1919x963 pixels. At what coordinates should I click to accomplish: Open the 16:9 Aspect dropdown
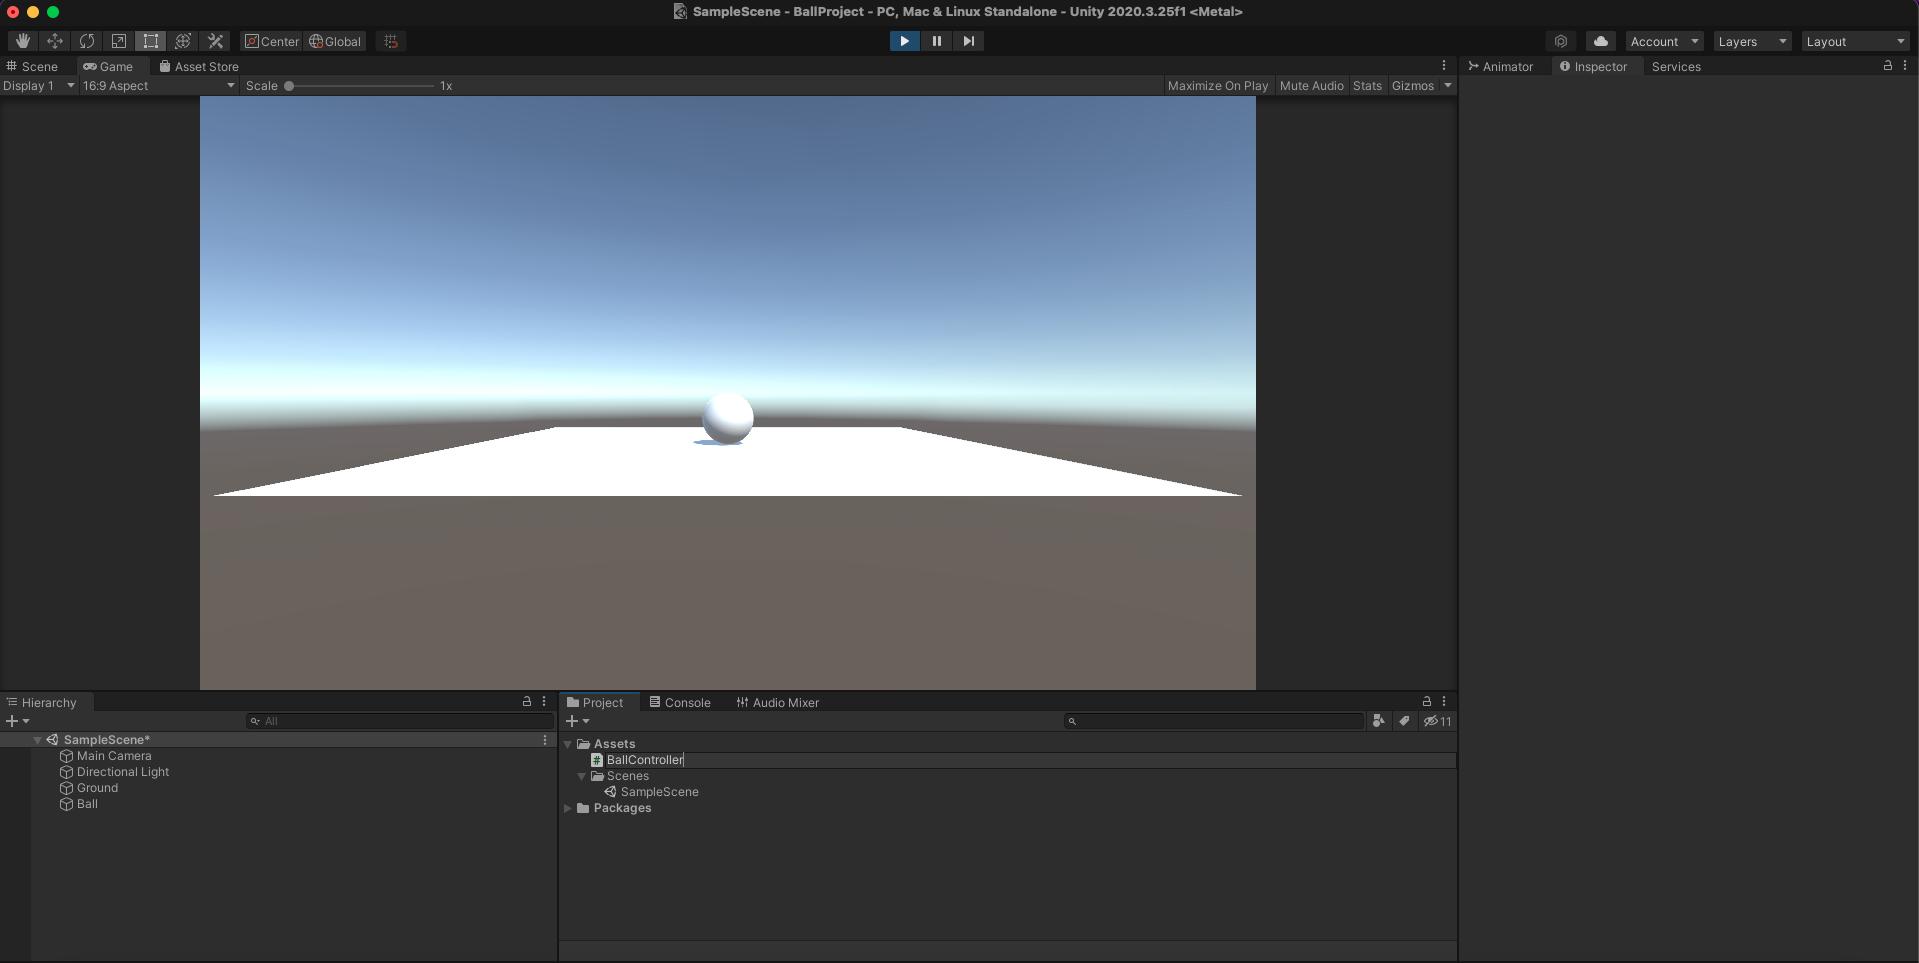(158, 86)
